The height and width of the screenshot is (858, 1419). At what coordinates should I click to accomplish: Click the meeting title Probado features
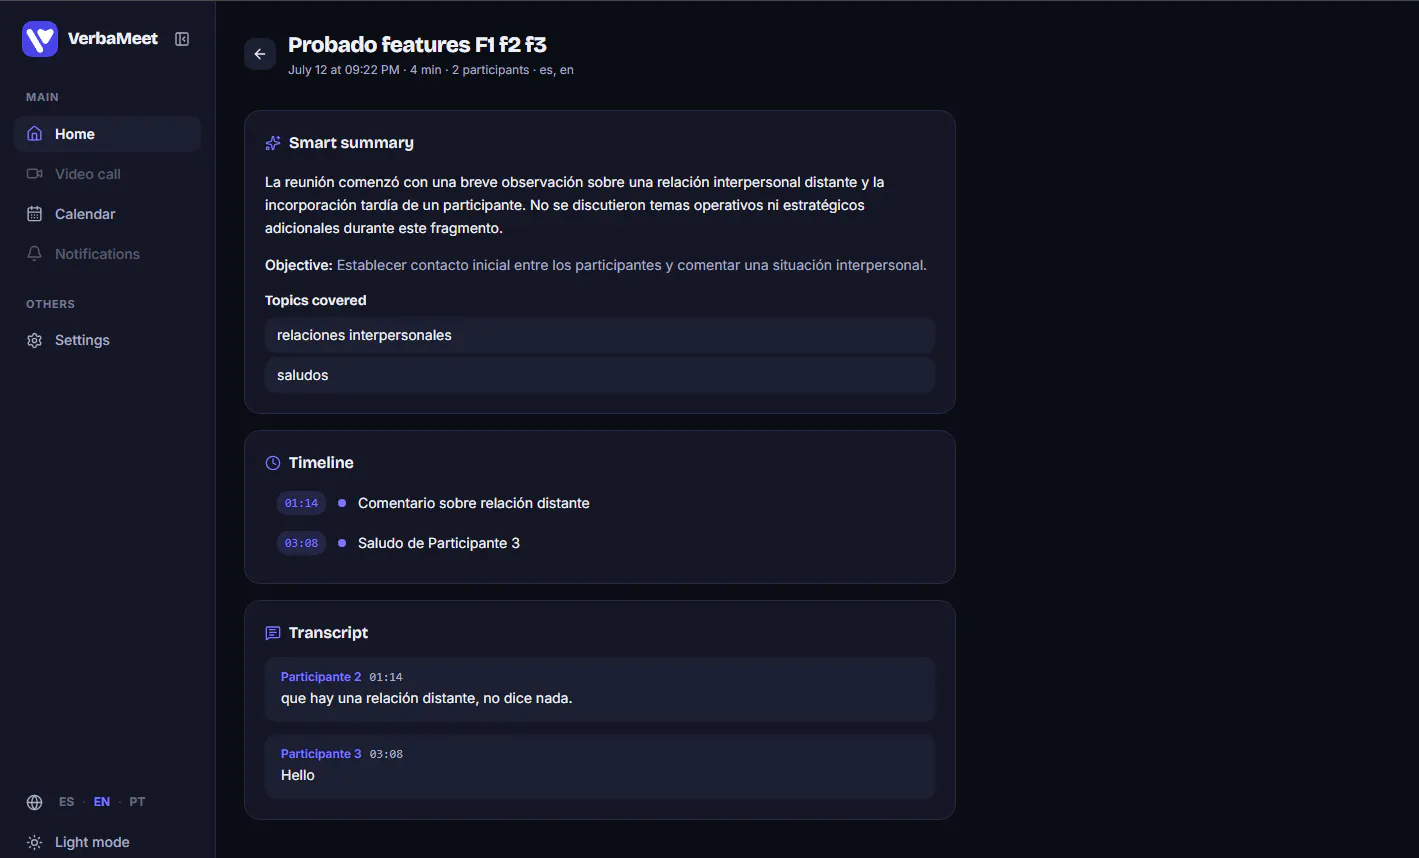point(417,45)
